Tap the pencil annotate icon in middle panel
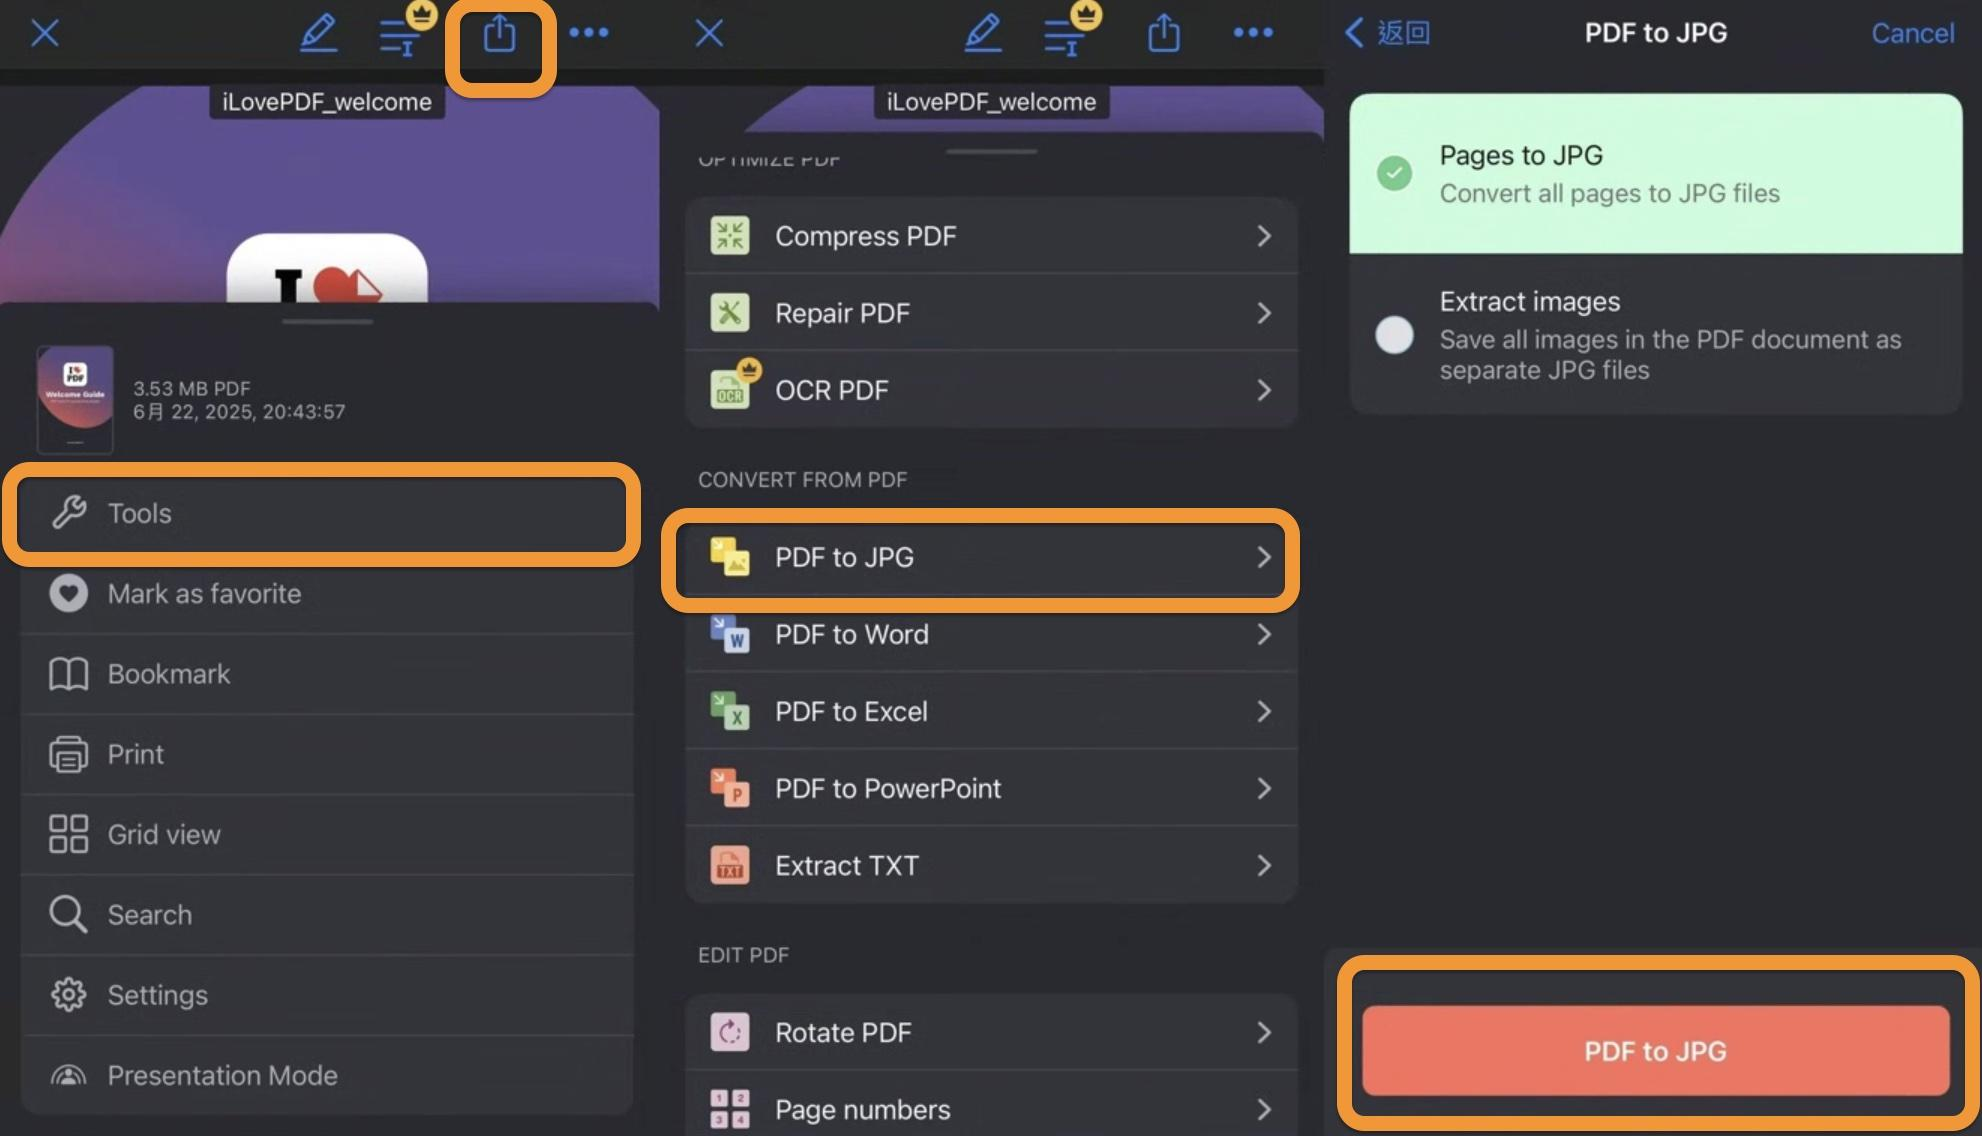This screenshot has width=1982, height=1136. pyautogui.click(x=983, y=33)
